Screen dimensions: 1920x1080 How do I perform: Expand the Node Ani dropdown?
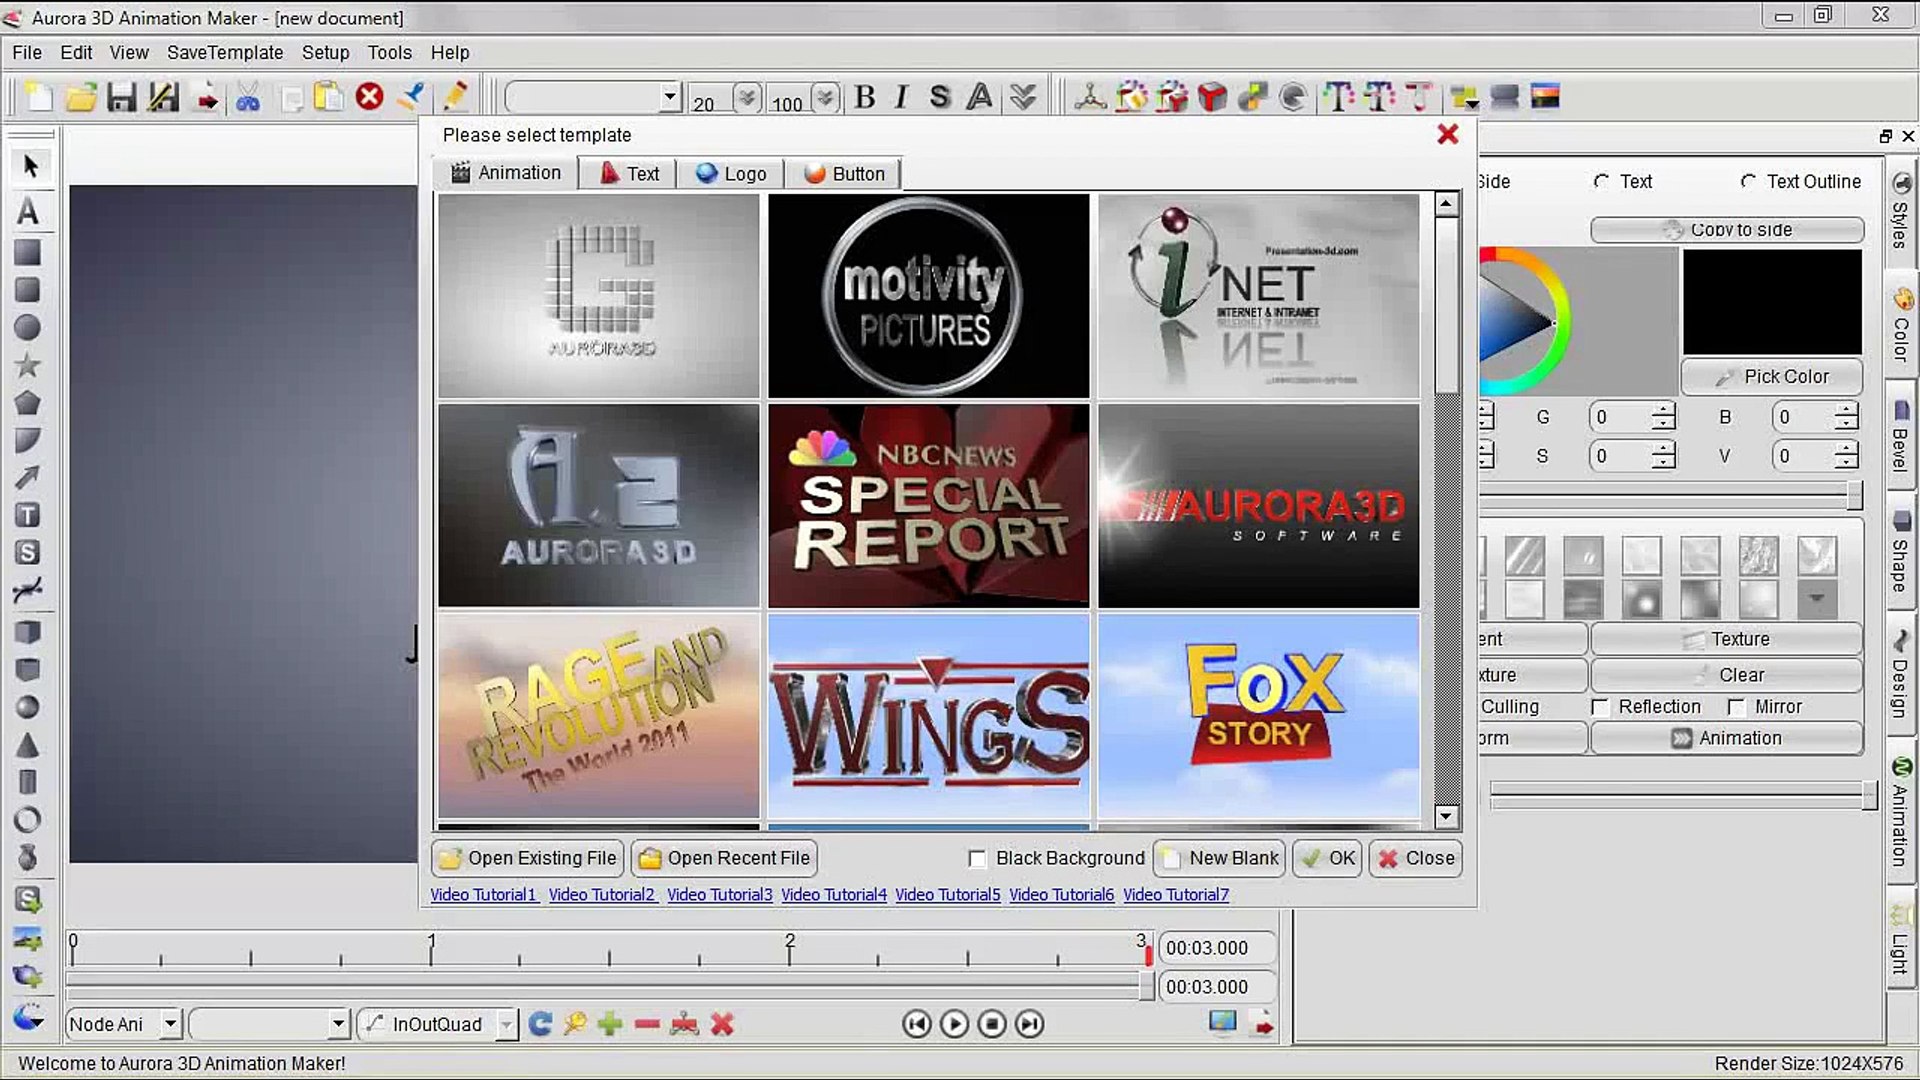coord(170,1024)
